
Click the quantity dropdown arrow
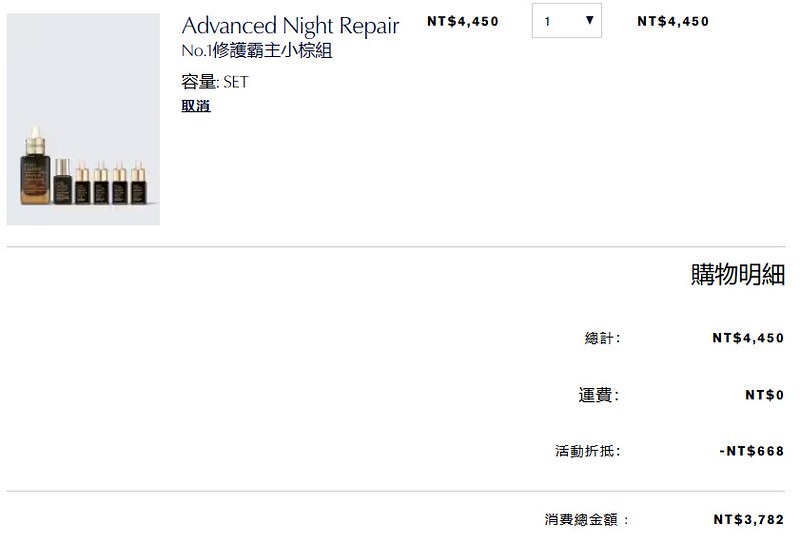point(589,21)
